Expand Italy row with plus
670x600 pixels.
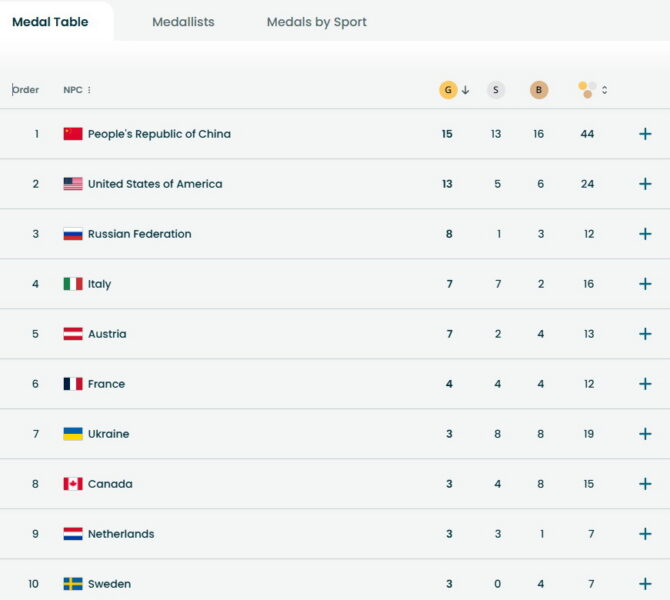(645, 284)
